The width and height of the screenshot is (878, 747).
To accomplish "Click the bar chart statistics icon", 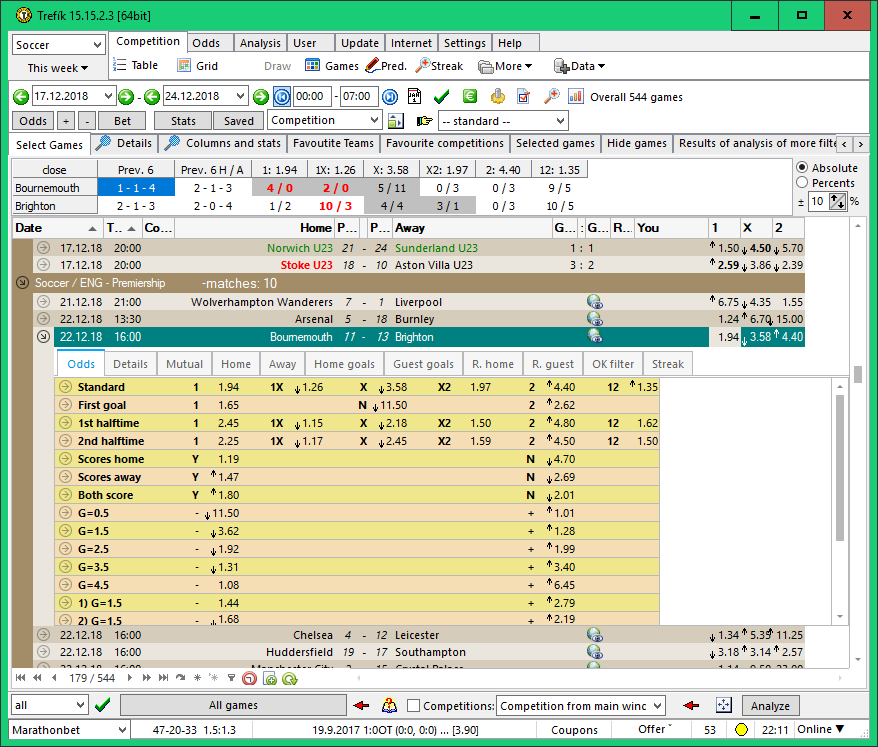I will pos(576,97).
